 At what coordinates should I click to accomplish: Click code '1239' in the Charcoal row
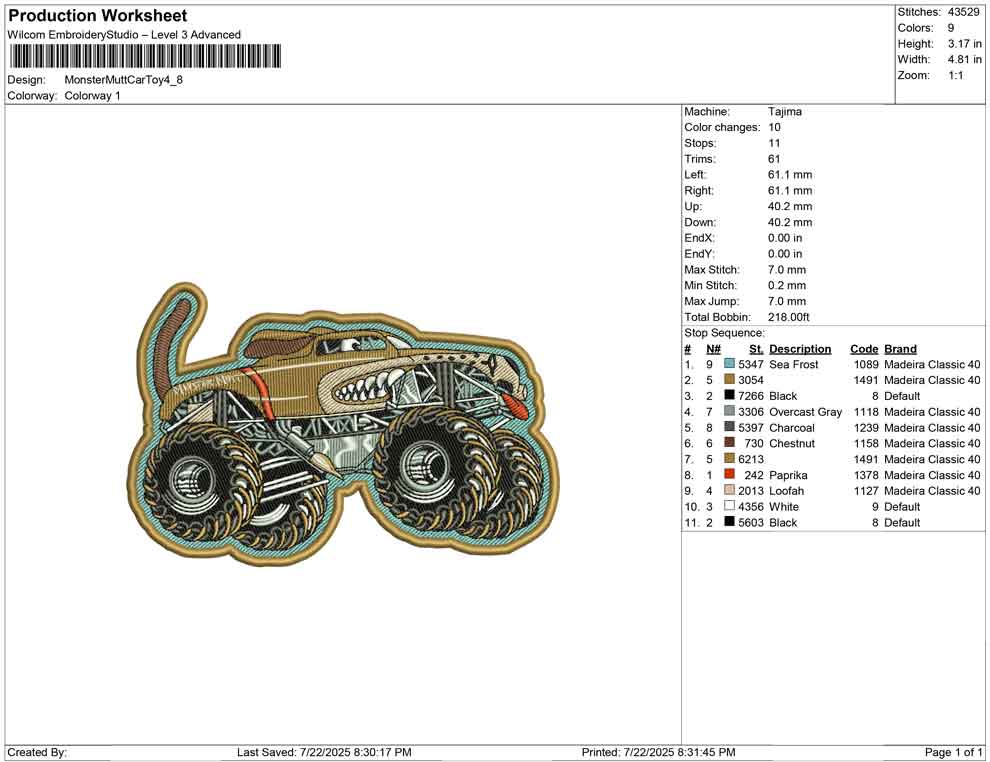866,427
